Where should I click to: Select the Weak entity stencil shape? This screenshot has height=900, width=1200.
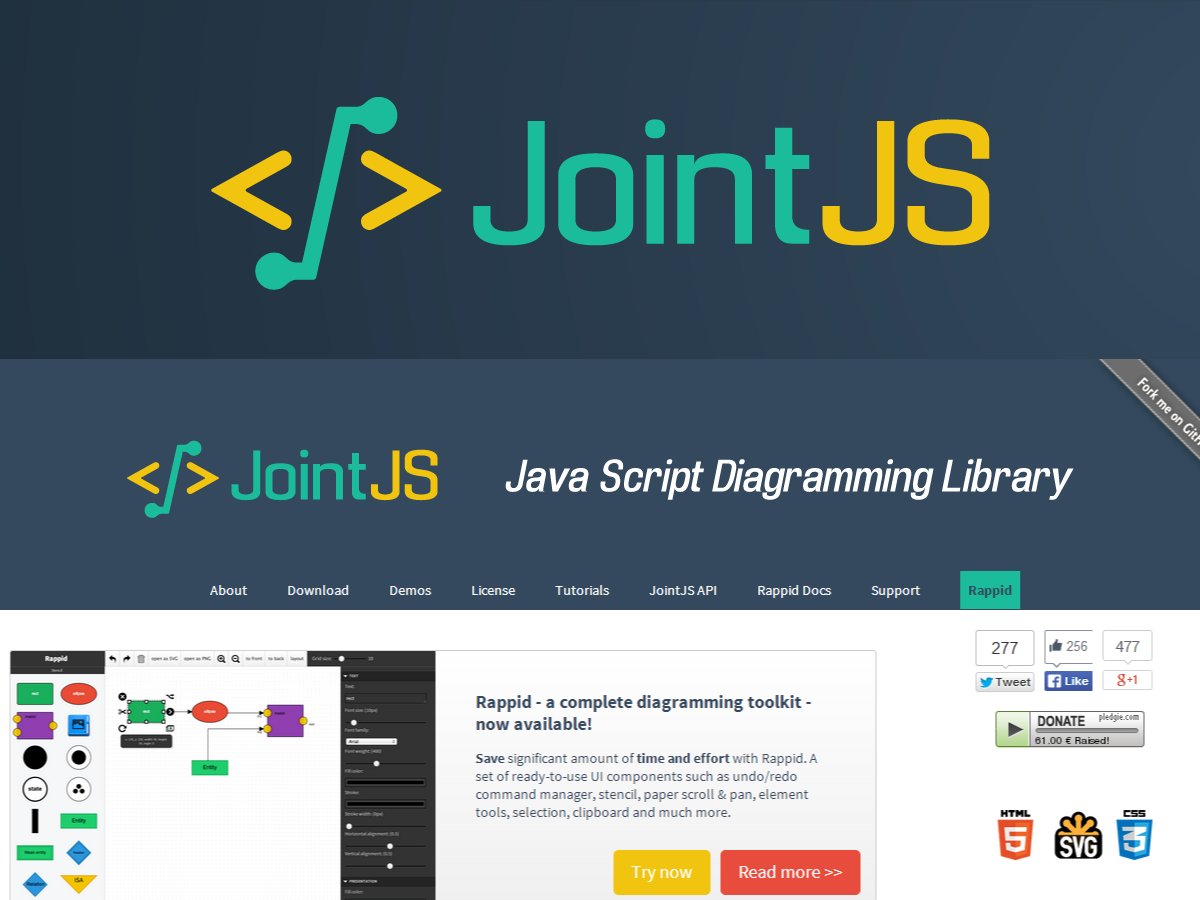click(x=35, y=852)
